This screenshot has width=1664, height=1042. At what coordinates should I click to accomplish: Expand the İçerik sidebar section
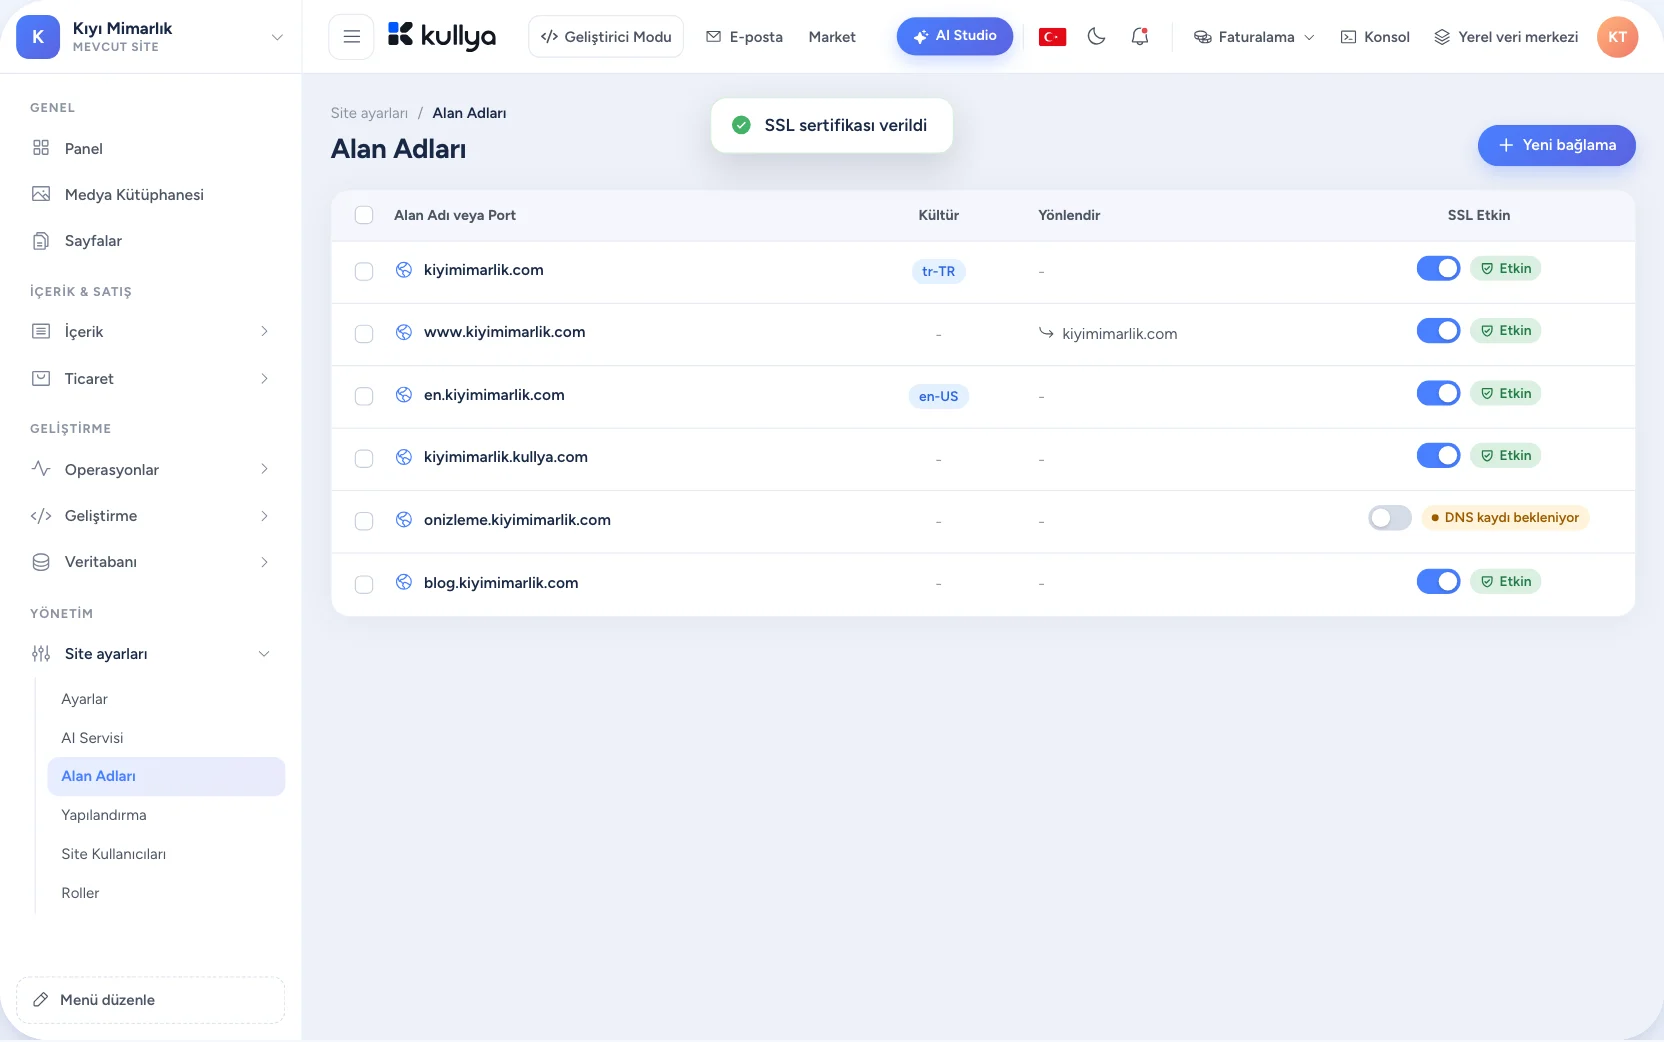[x=151, y=332]
